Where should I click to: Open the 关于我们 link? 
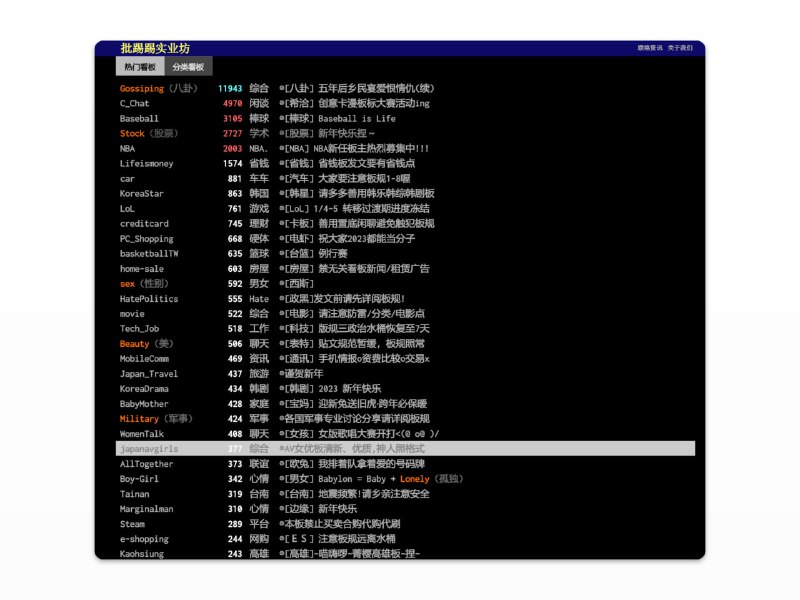[680, 48]
